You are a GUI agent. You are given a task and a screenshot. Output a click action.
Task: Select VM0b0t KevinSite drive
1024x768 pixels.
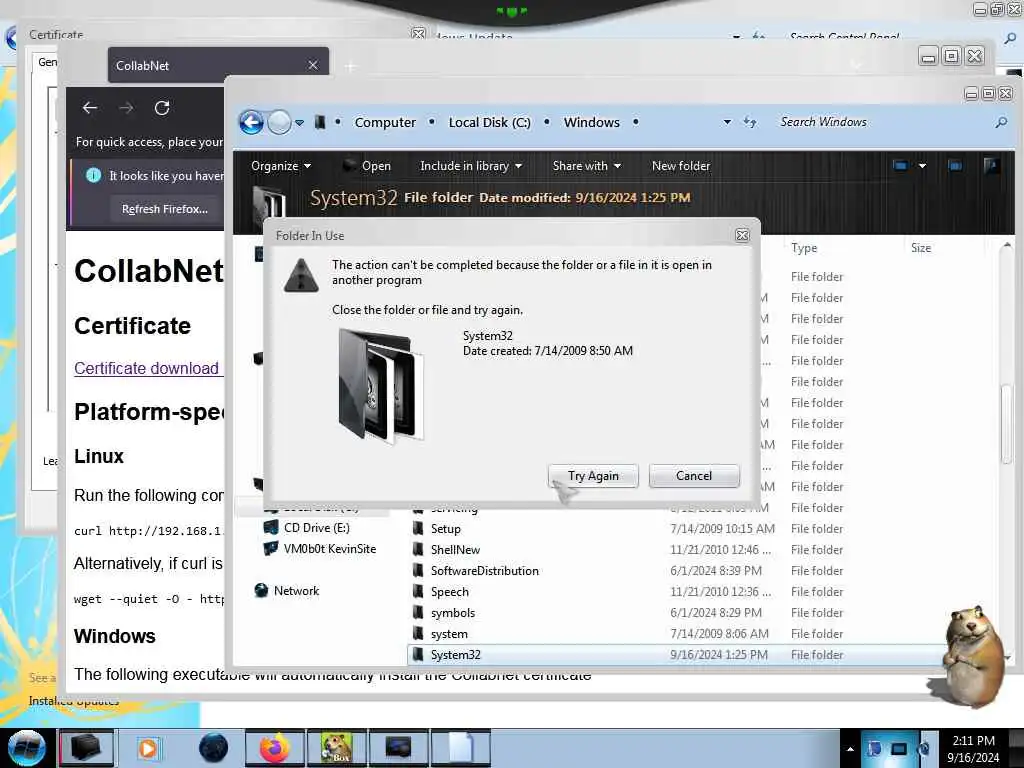tap(320, 549)
